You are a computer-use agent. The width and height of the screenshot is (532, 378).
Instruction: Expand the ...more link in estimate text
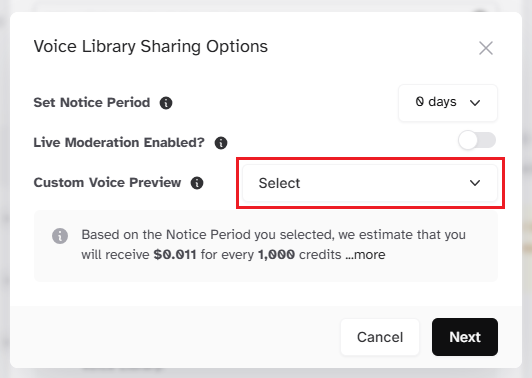(x=365, y=254)
